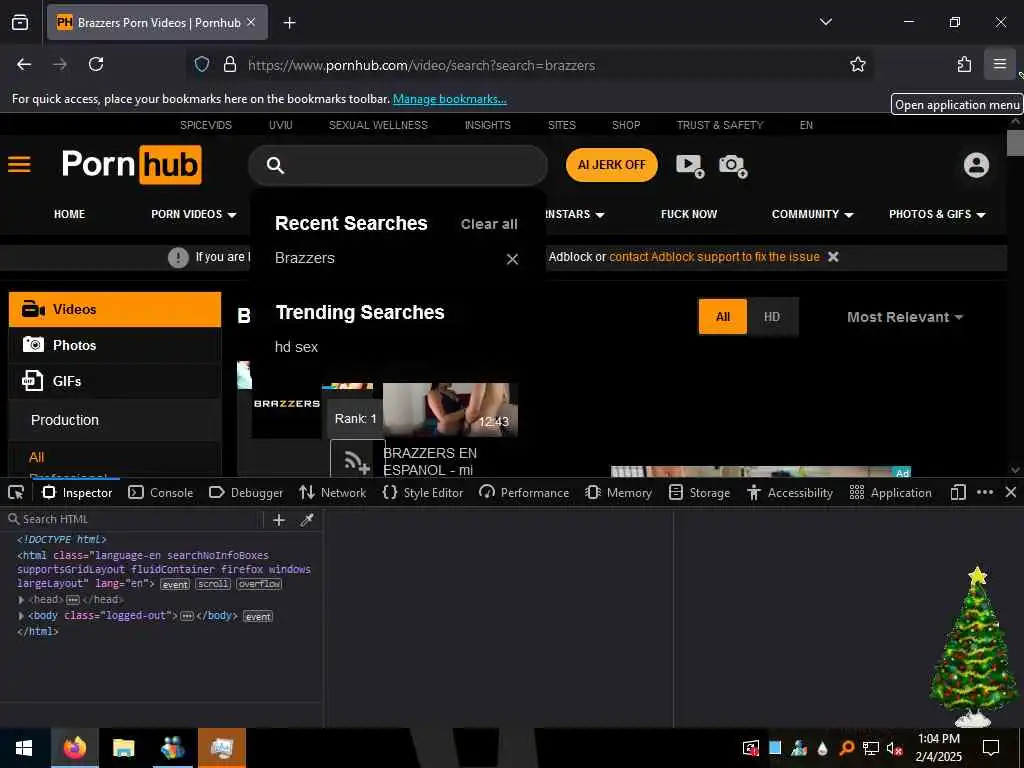This screenshot has width=1024, height=768.
Task: Open 'contact Adblock support' link
Action: point(714,257)
